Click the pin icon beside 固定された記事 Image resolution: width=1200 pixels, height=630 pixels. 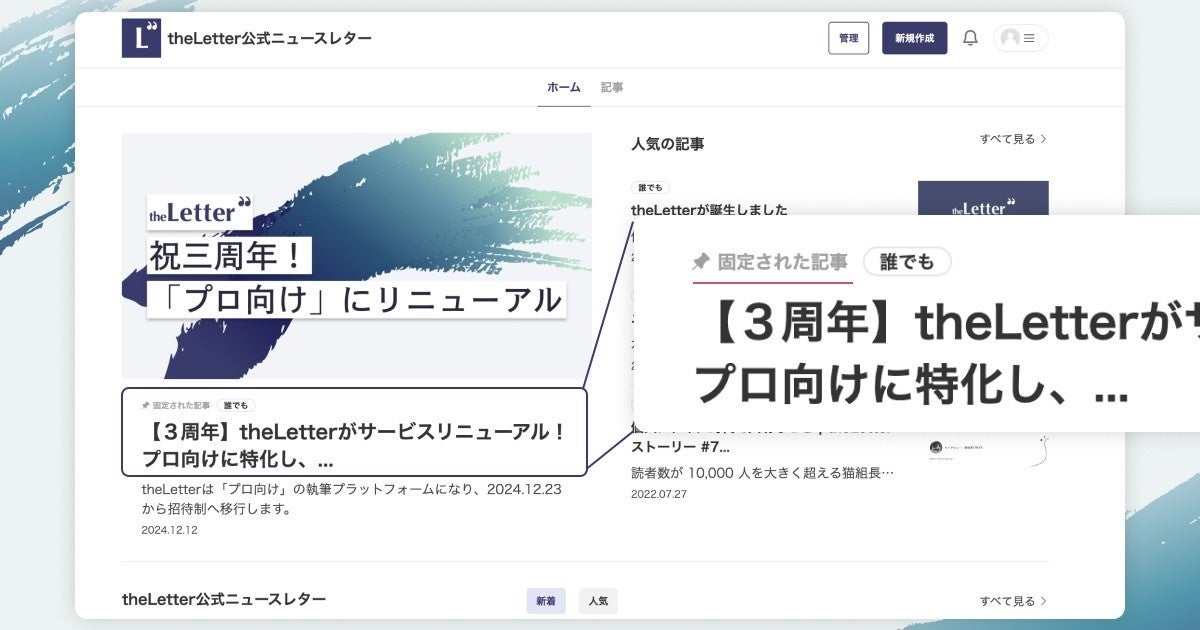(146, 406)
